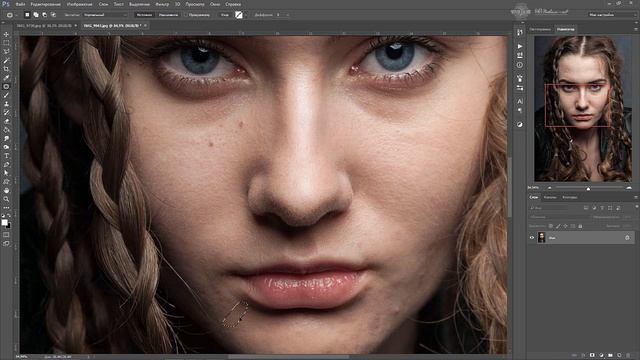This screenshot has width=640, height=360.
Task: Switch to the Гистограмма tab
Action: tap(540, 29)
